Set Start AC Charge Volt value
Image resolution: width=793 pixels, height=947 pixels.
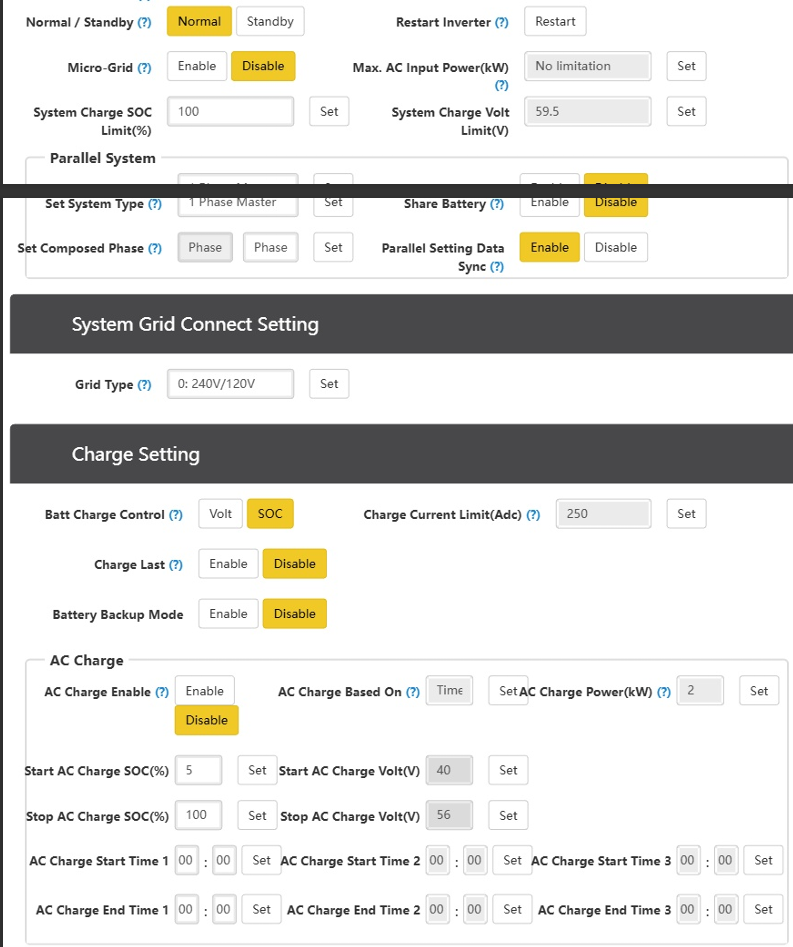coord(508,770)
